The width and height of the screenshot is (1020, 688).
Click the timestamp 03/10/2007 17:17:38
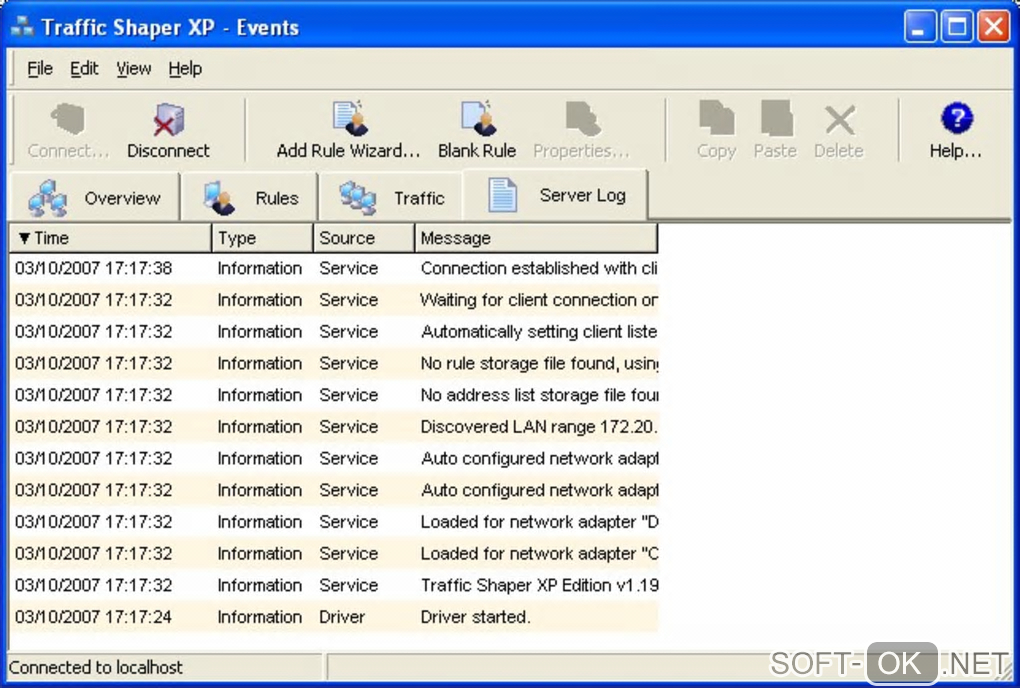(x=94, y=268)
